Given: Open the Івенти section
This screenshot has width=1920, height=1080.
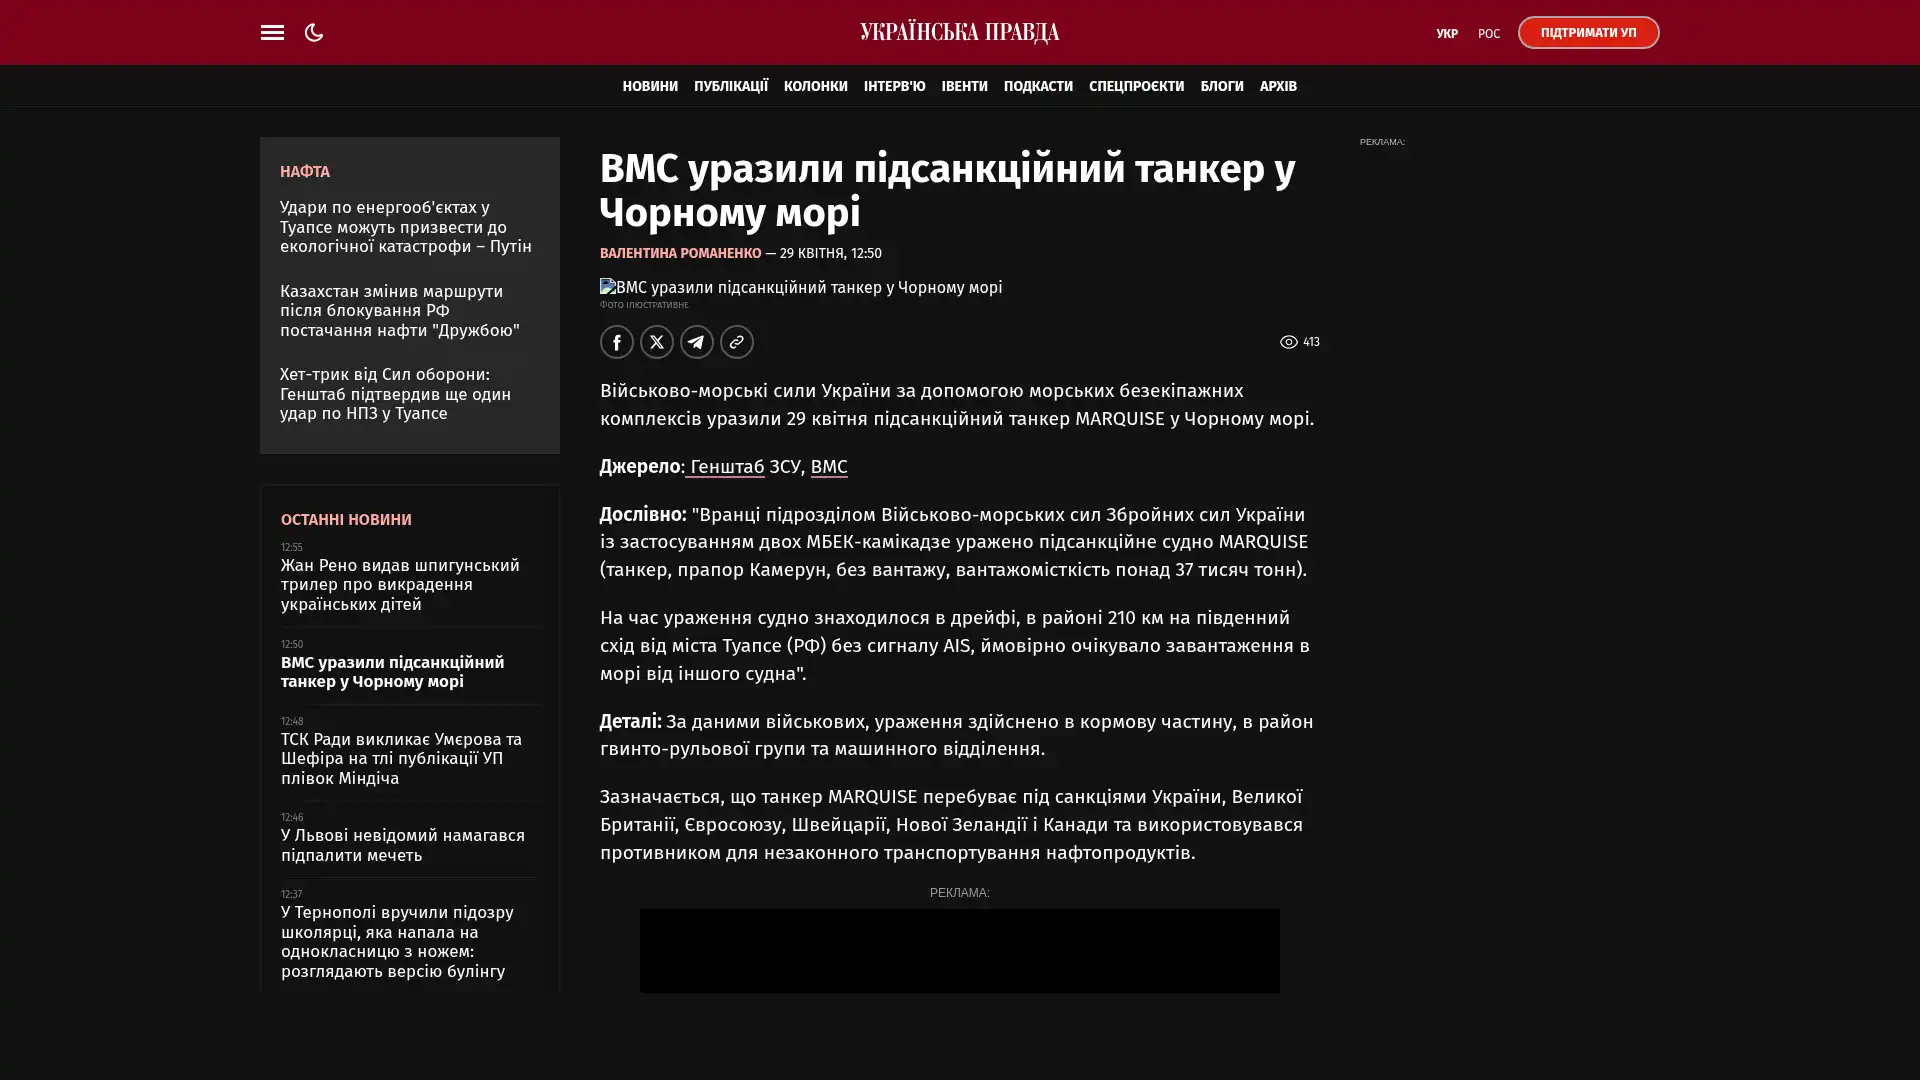Looking at the screenshot, I should (x=964, y=86).
